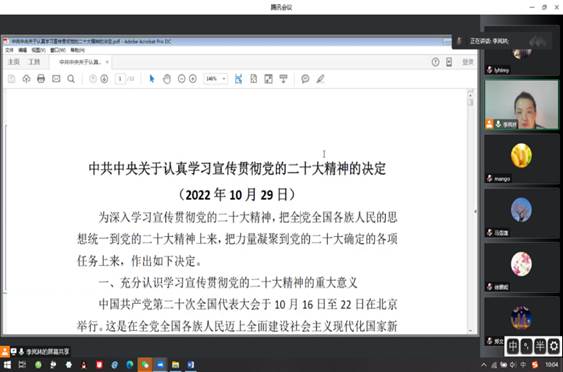
Task: Open the 编辑 menu
Action: coord(23,50)
